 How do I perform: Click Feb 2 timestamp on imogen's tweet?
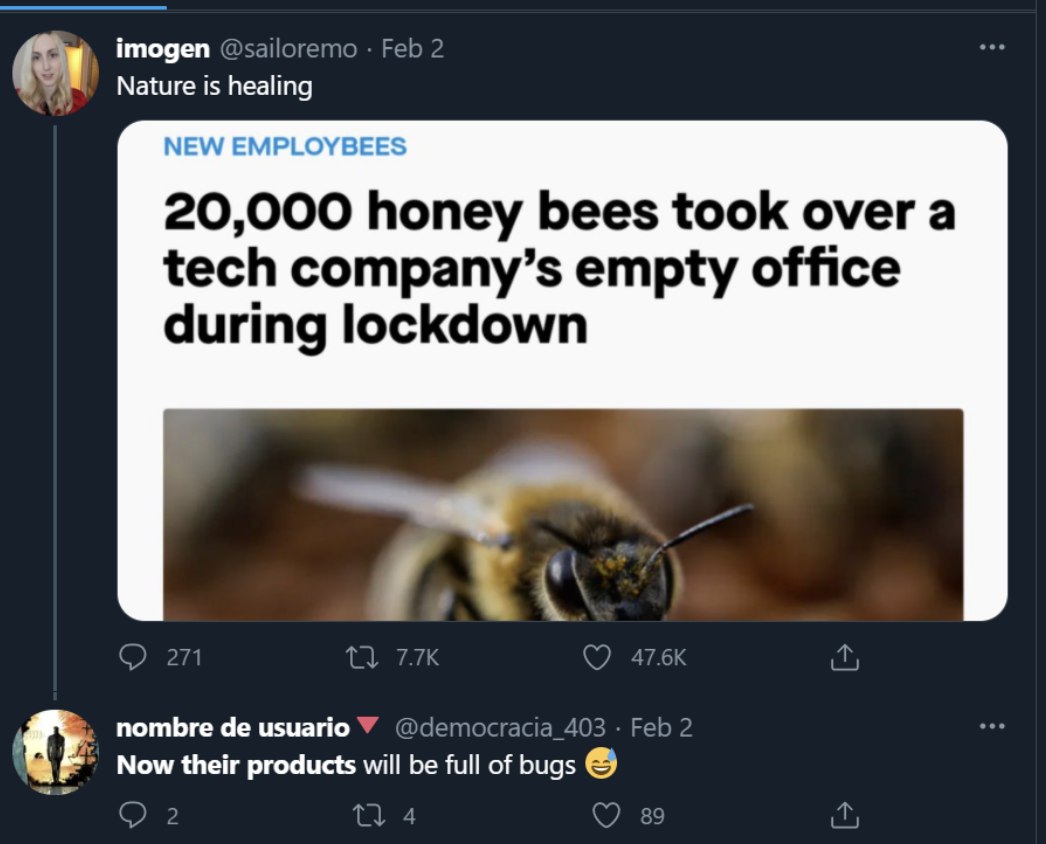(412, 49)
